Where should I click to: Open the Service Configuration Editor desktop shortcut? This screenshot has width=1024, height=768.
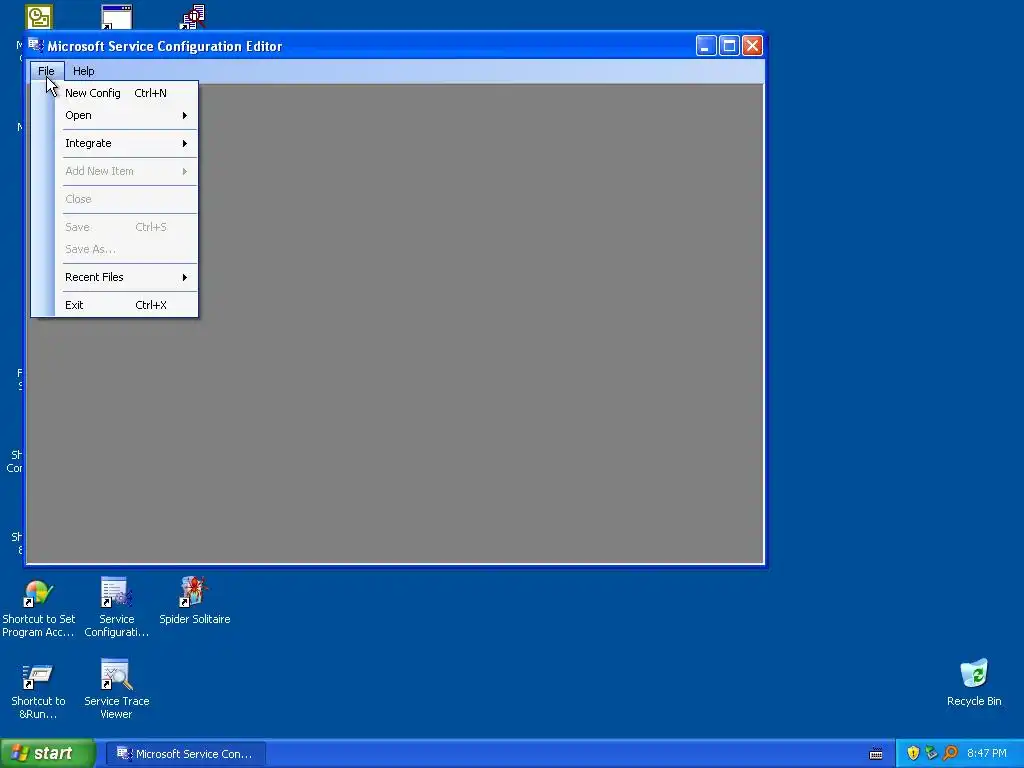[116, 607]
